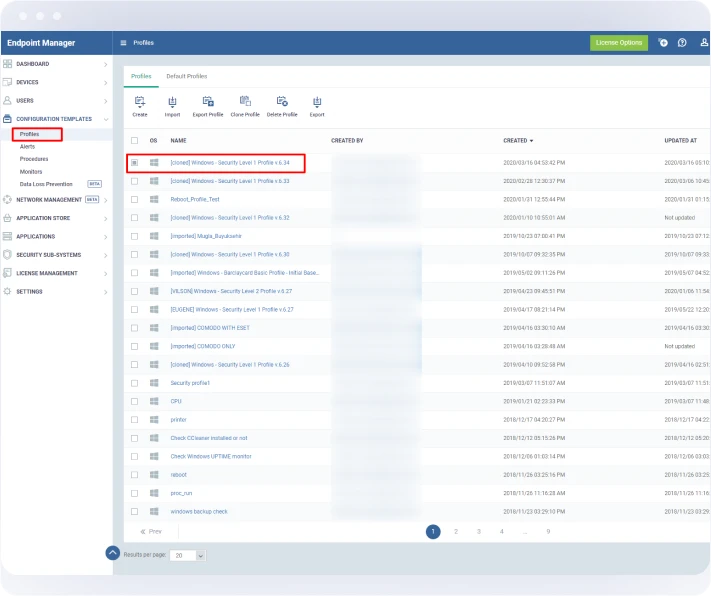
Task: Toggle the hamburger menu icon beside Profiles
Action: pos(123,43)
